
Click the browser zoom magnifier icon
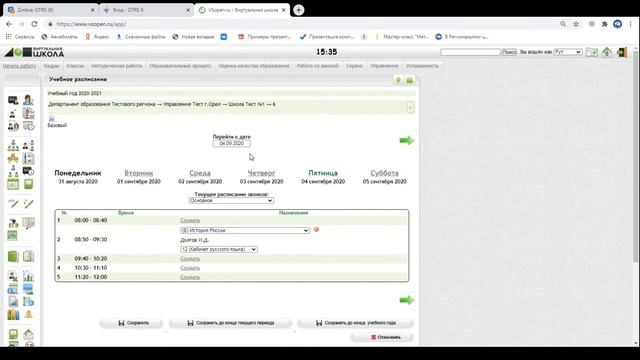(563, 24)
